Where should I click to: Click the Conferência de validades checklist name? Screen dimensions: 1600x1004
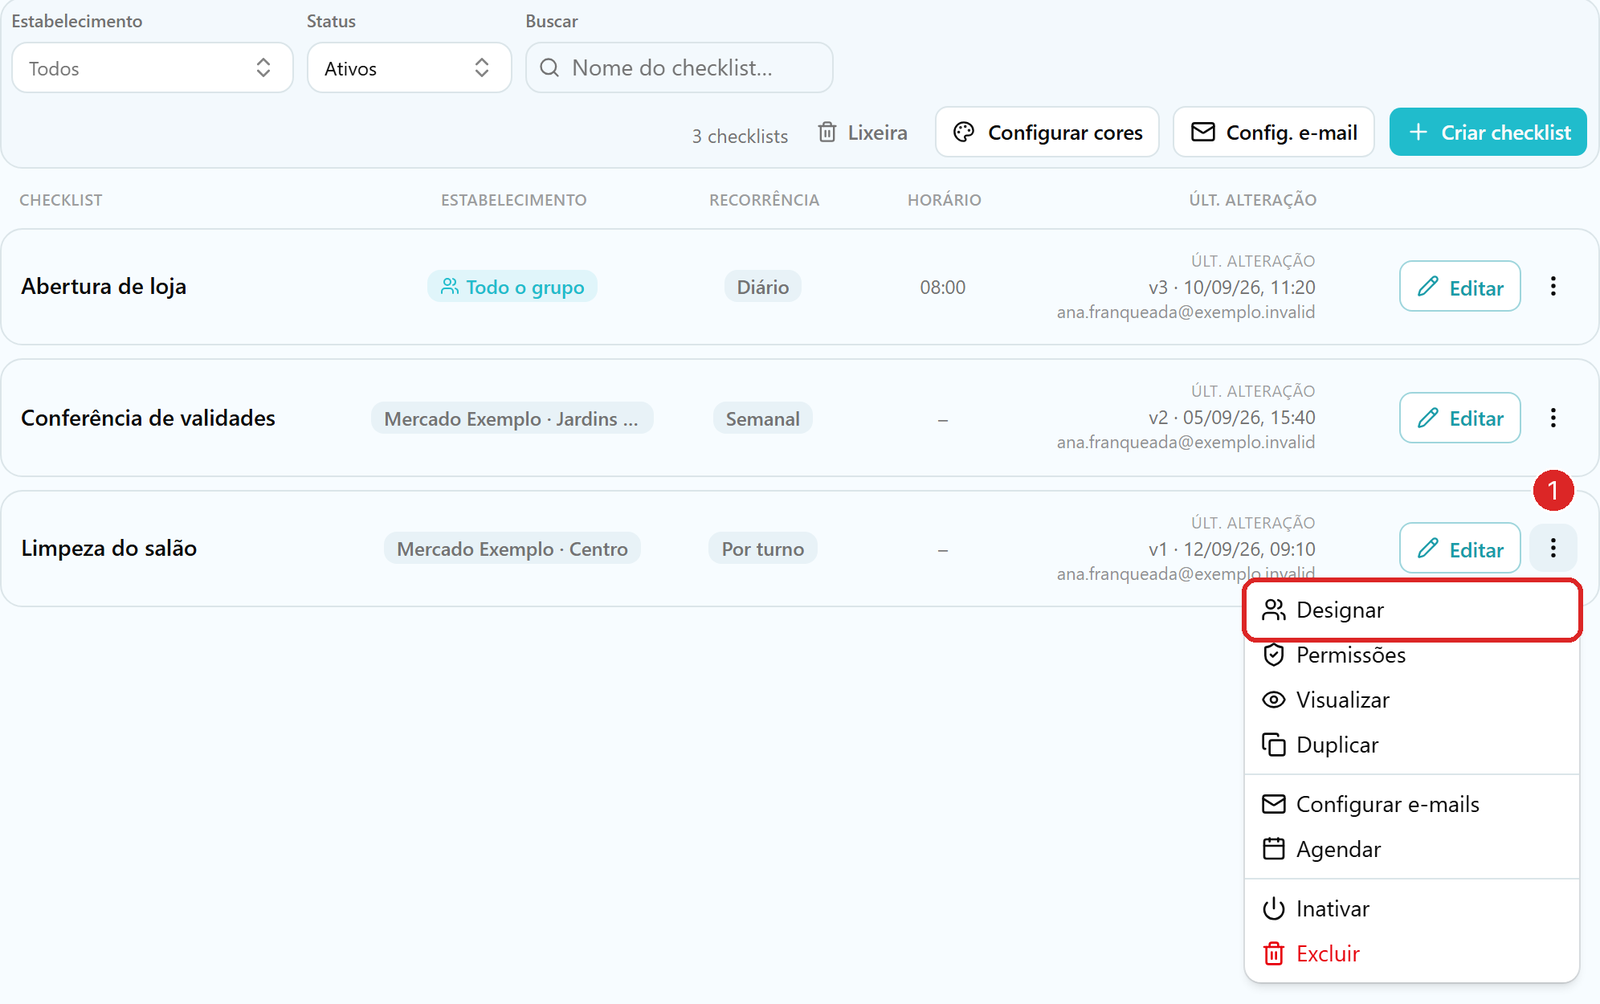point(148,418)
